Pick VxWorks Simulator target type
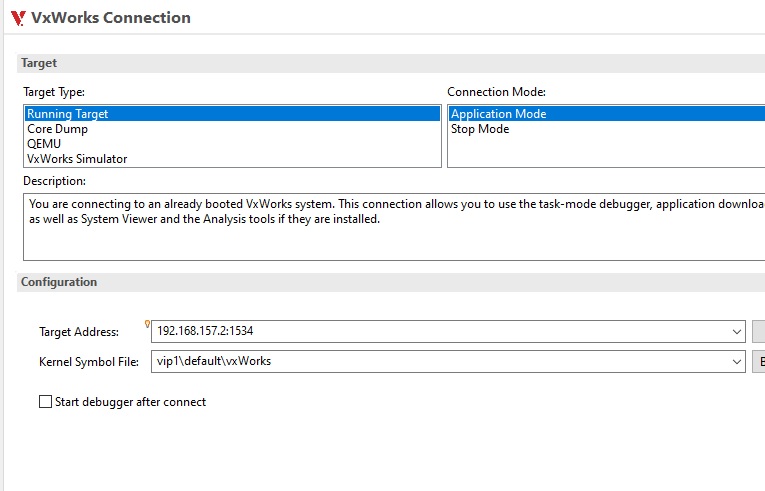This screenshot has height=491, width=765. coord(232,159)
